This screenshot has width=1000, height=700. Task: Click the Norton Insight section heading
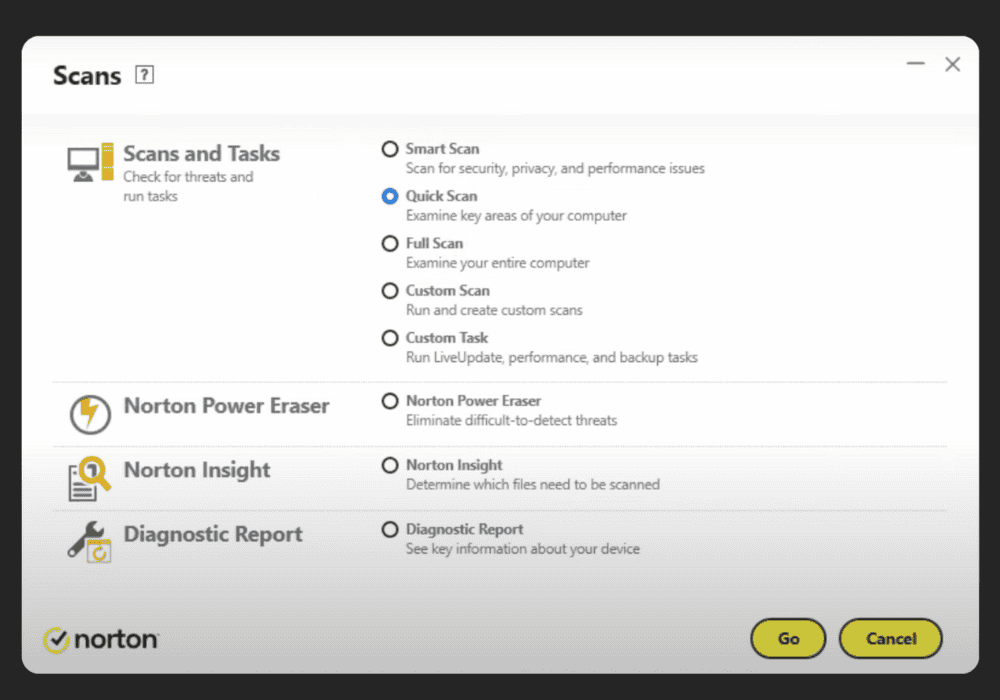197,470
